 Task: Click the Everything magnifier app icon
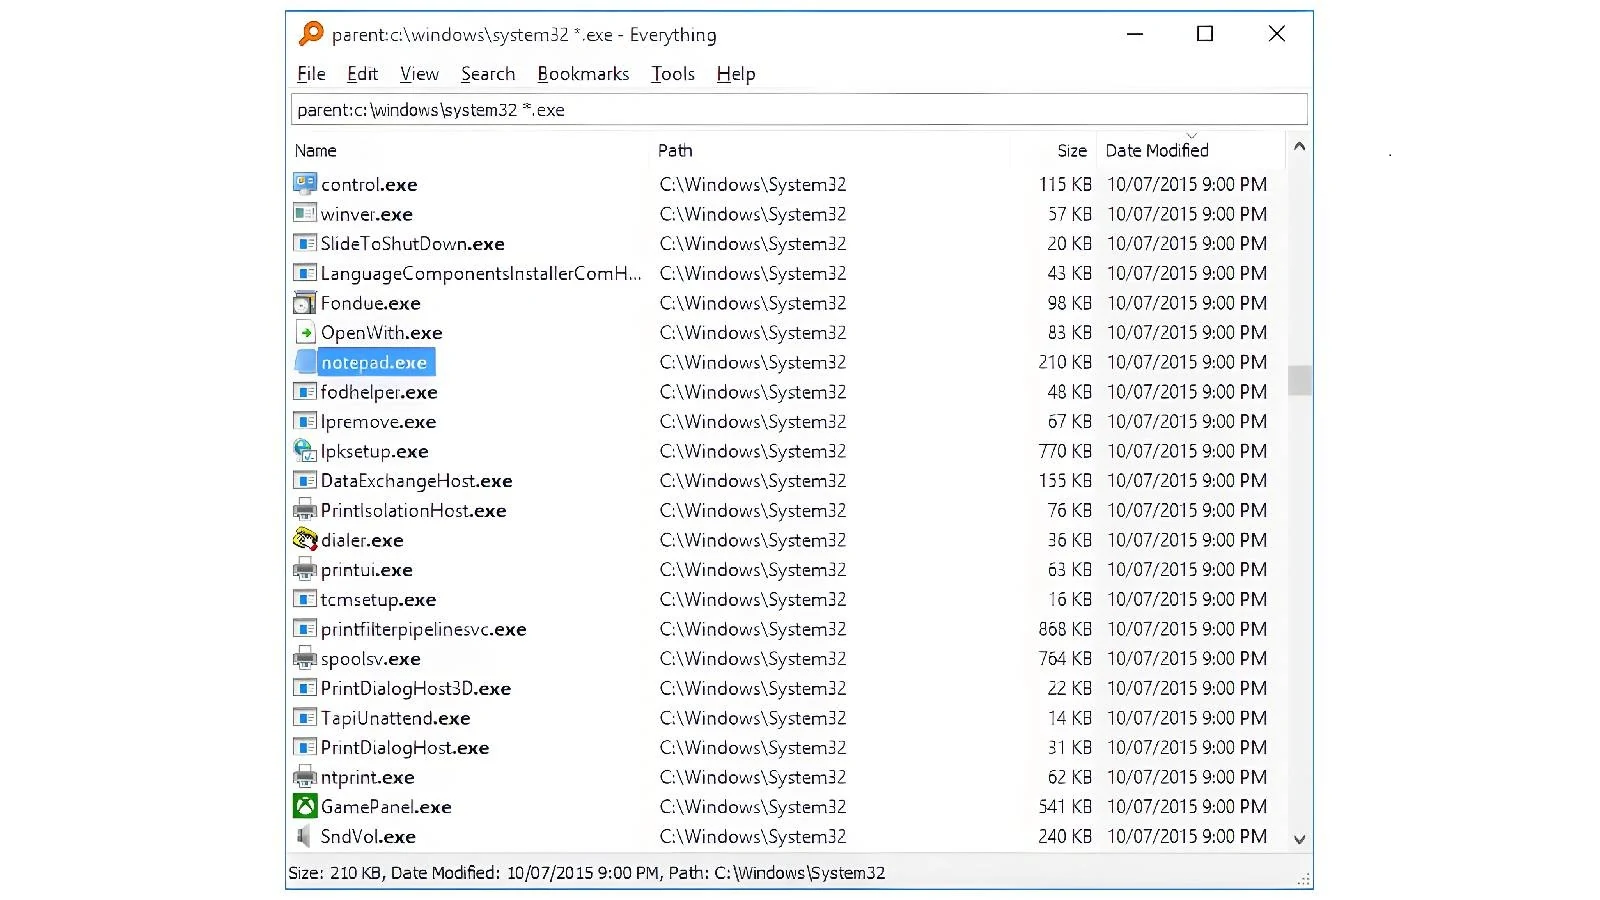click(311, 34)
